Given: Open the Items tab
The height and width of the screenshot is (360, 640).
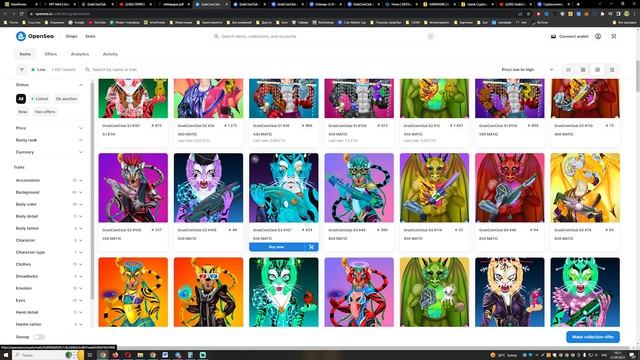Looking at the screenshot, I should pyautogui.click(x=25, y=54).
